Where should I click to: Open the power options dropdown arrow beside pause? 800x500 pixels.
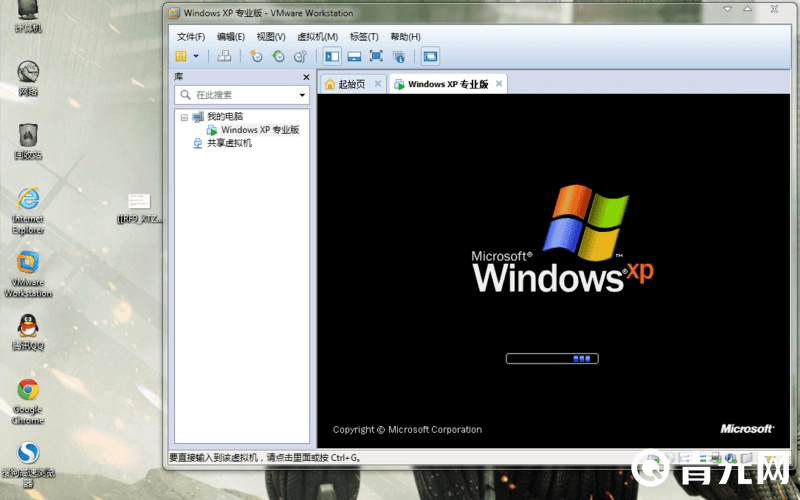coord(196,56)
